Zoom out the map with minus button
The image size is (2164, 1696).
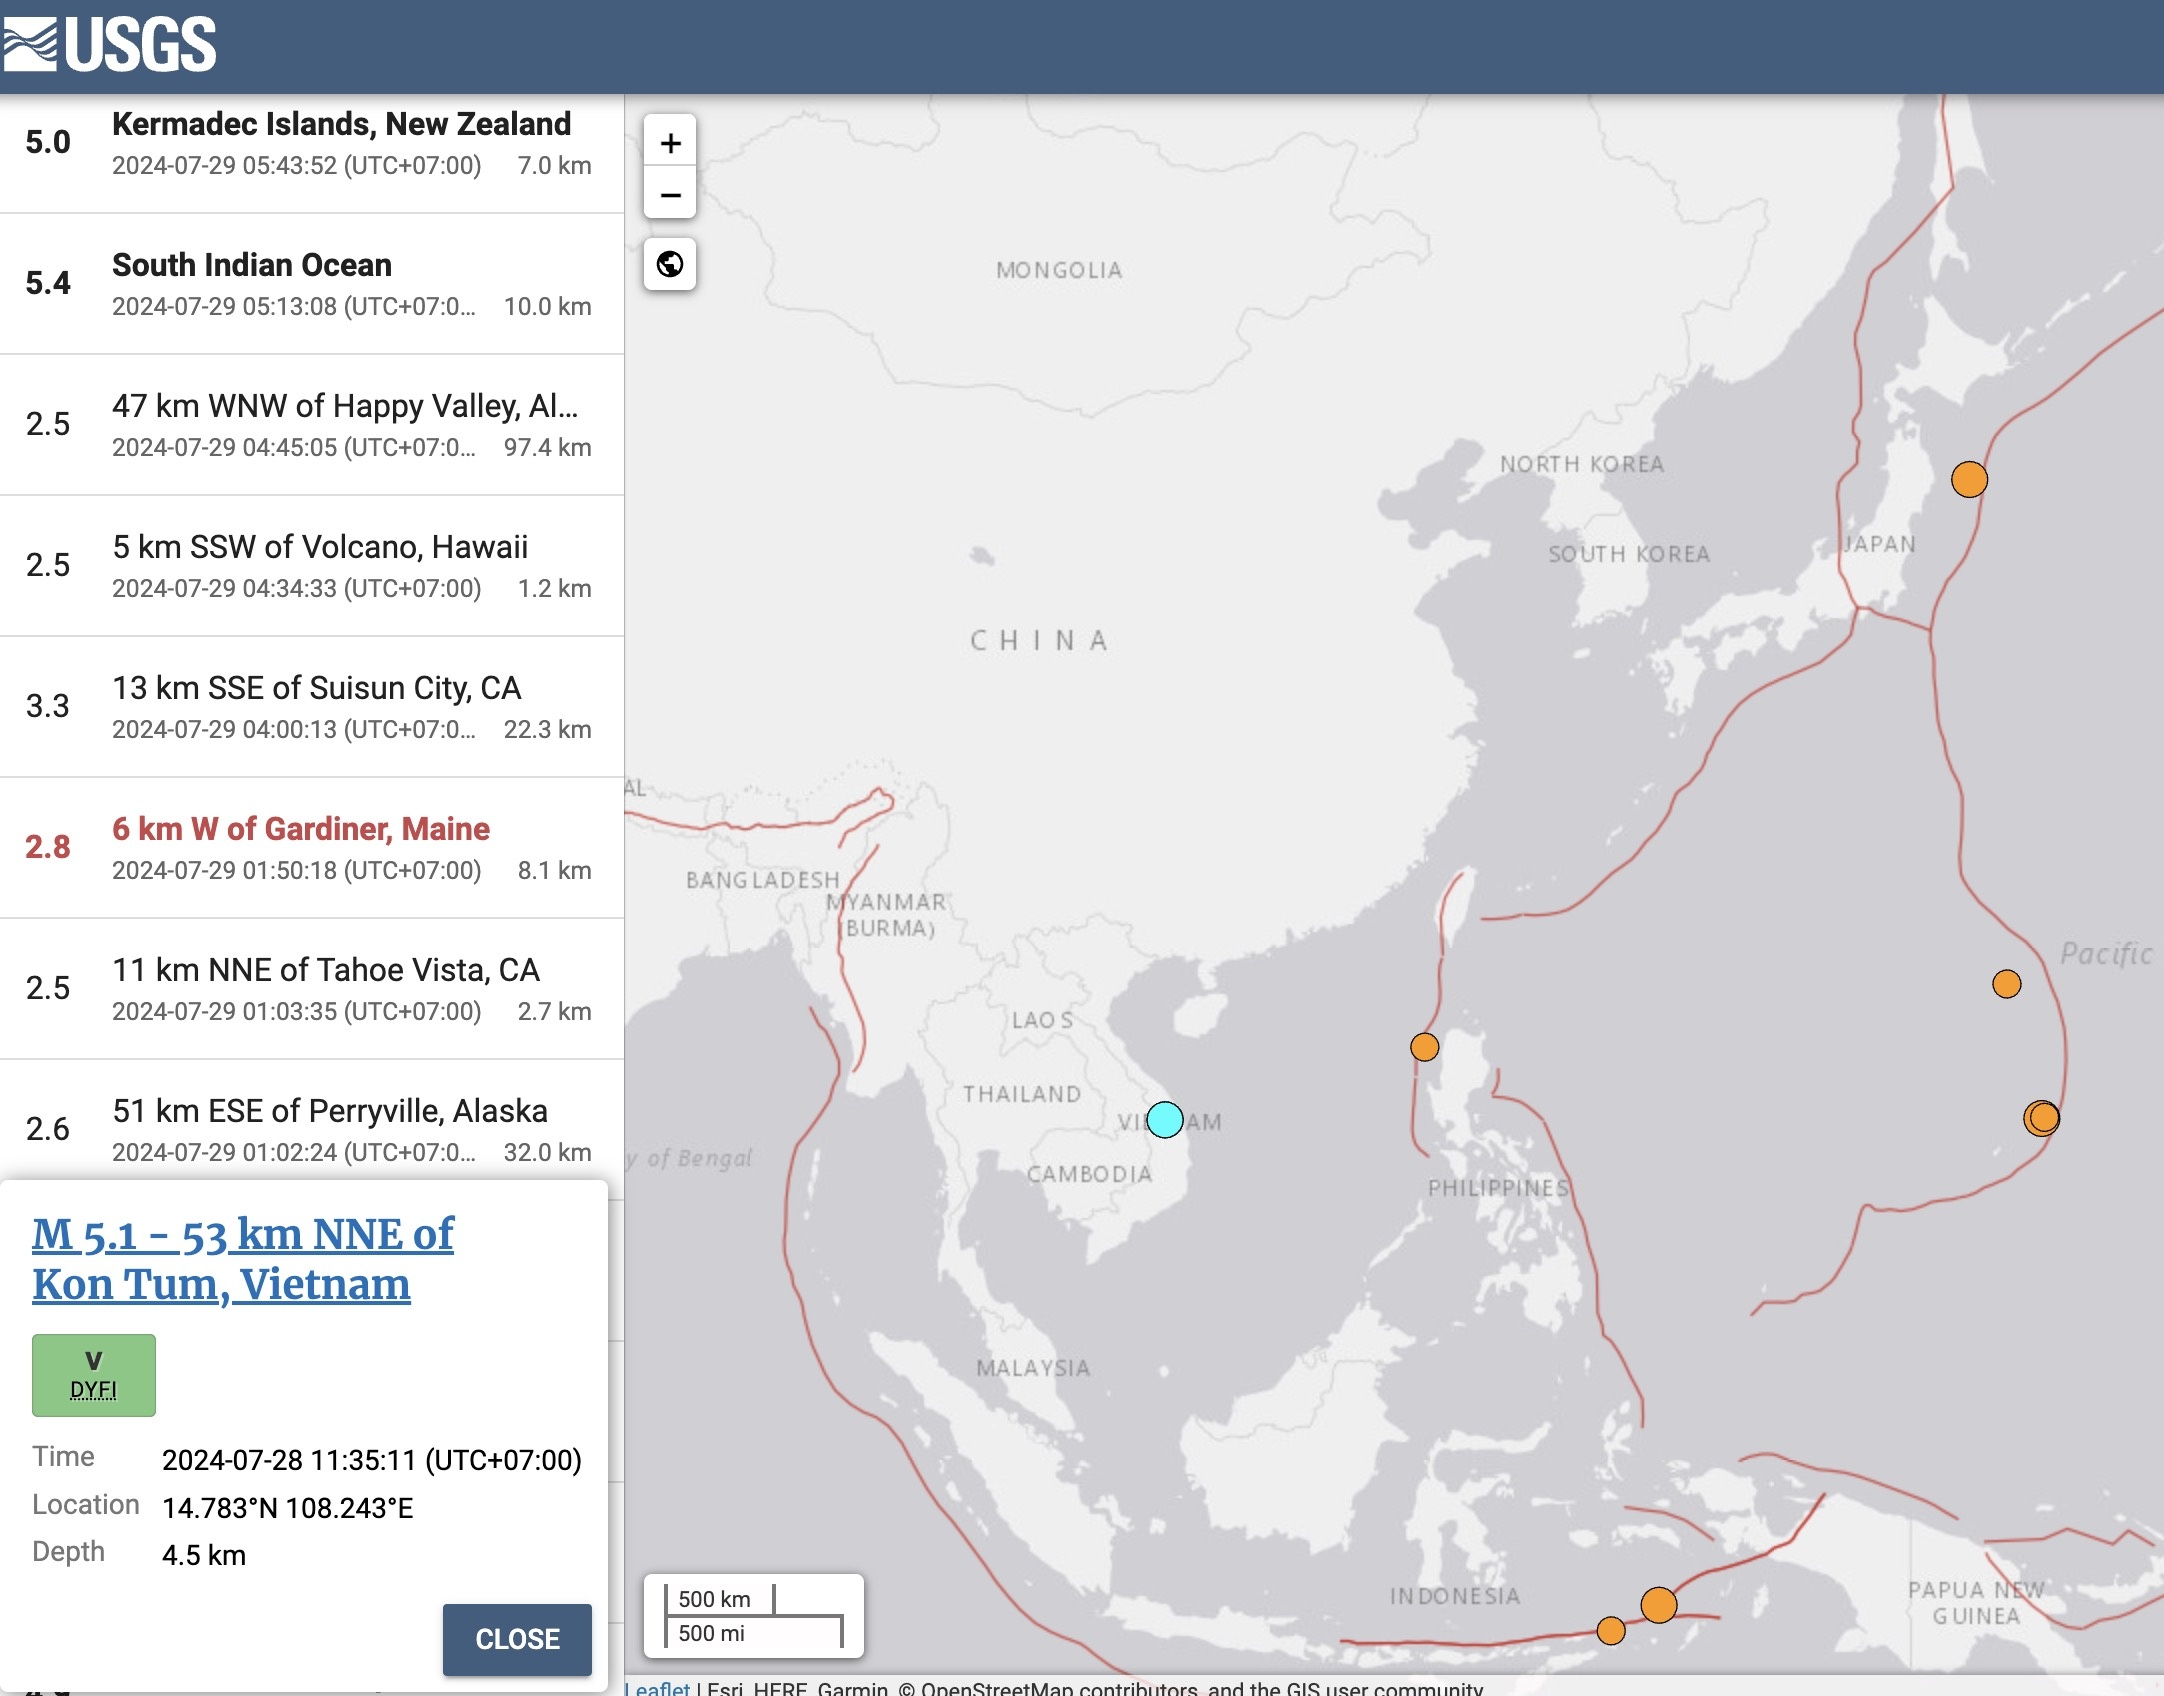point(670,195)
